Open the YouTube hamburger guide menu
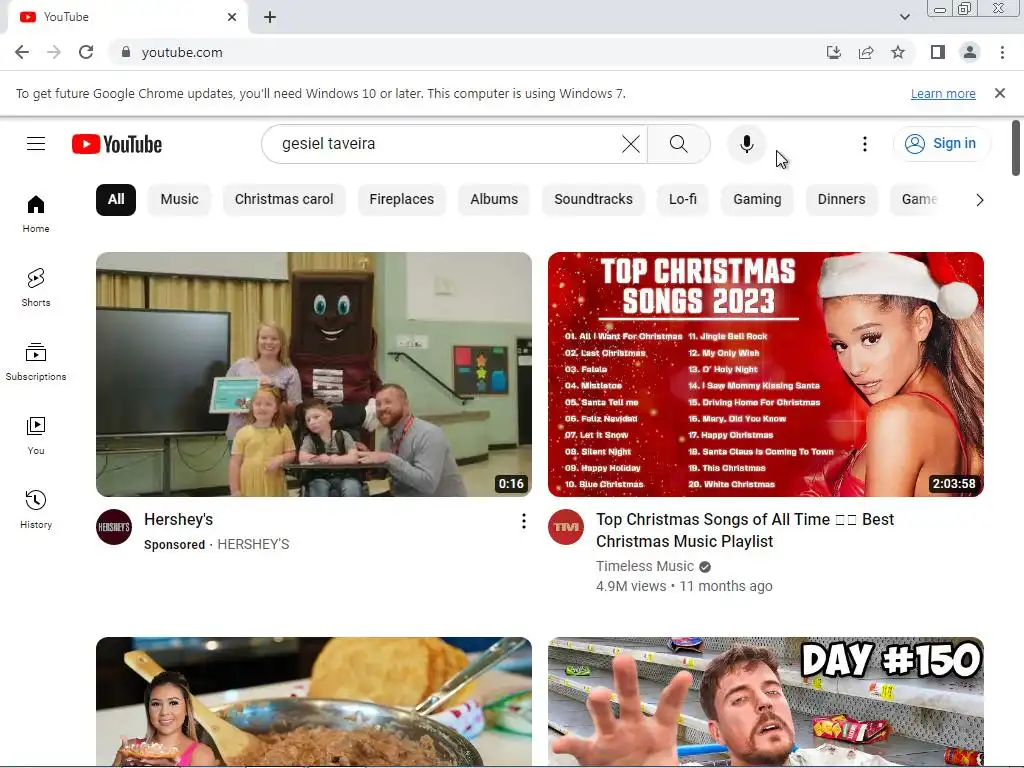1024x768 pixels. 36,144
